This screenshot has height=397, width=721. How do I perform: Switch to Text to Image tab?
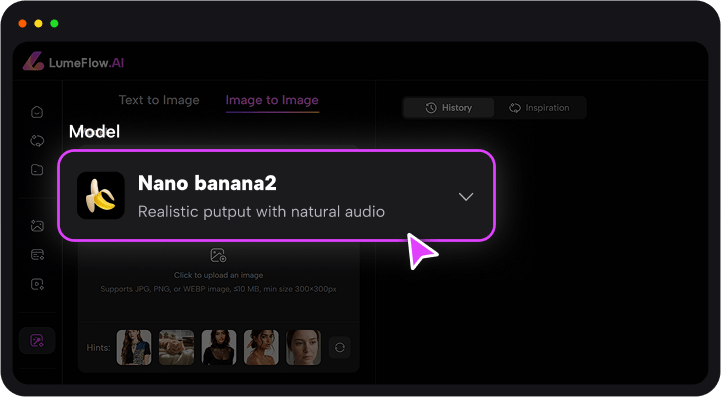coord(159,100)
